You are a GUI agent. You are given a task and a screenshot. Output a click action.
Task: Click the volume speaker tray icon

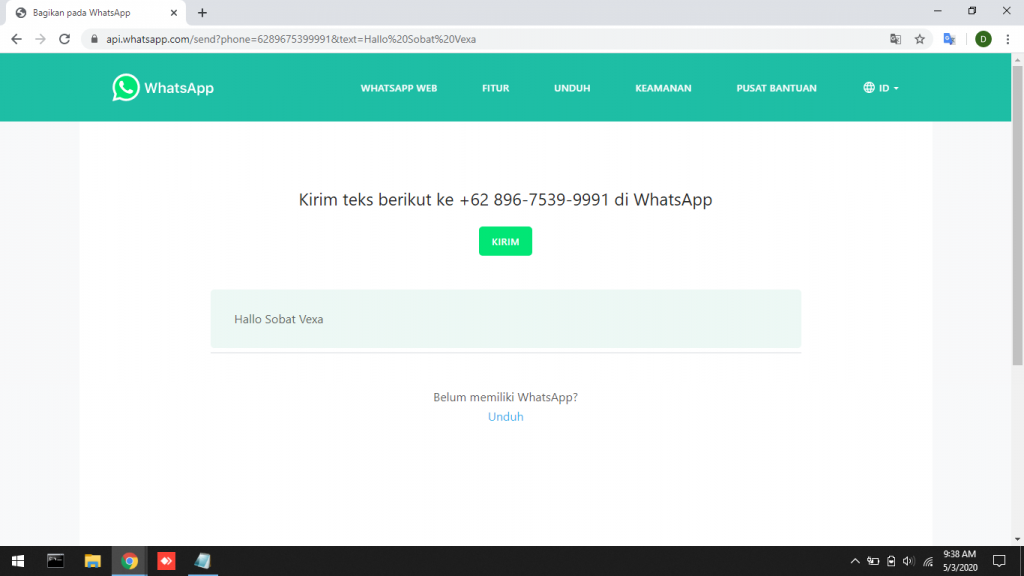[x=908, y=561]
